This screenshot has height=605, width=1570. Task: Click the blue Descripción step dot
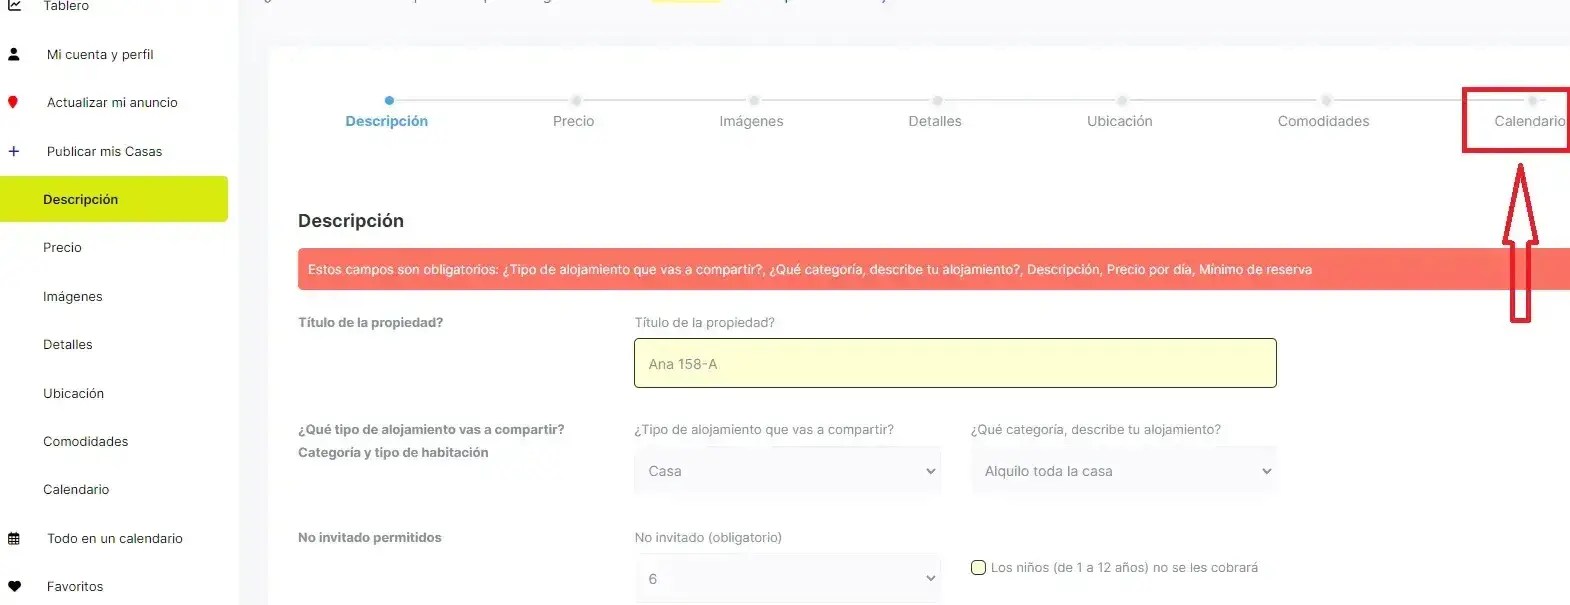[x=389, y=100]
